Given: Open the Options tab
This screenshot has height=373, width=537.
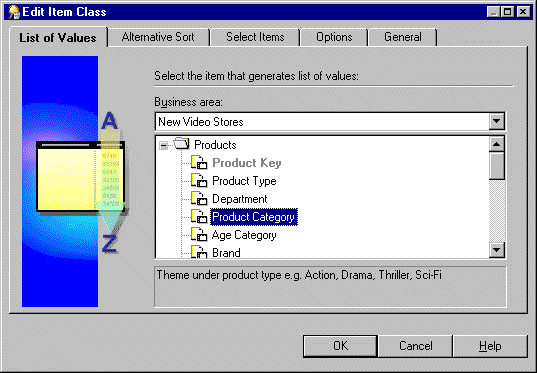Looking at the screenshot, I should click(x=334, y=37).
